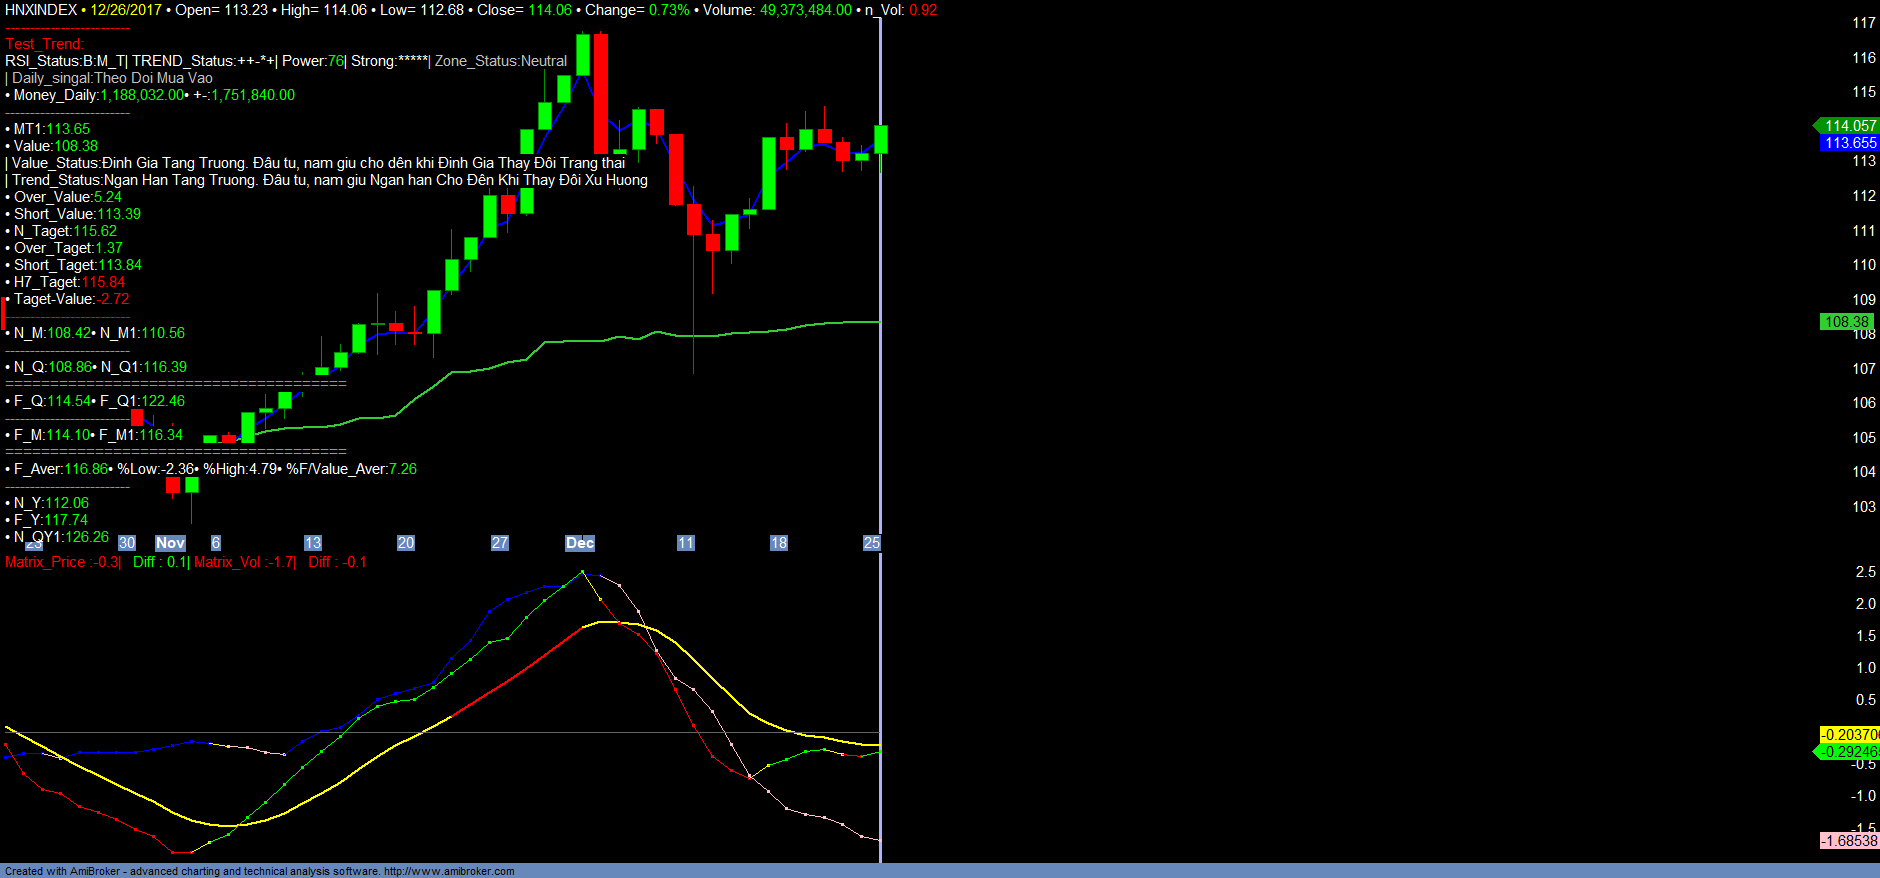Viewport: 1880px width, 878px height.
Task: Click the Change= 0.73% value in the header
Action: (x=637, y=10)
